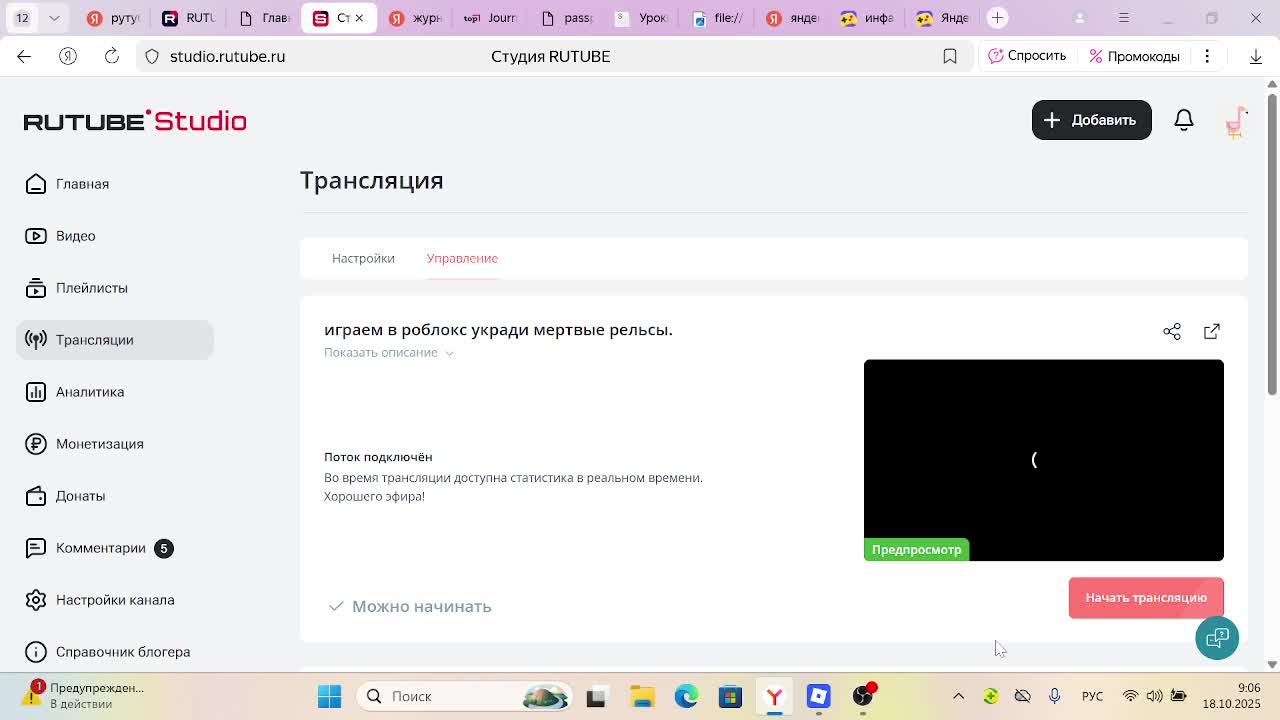Switch to the file:// browser tab
The width and height of the screenshot is (1280, 720).
pos(717,18)
